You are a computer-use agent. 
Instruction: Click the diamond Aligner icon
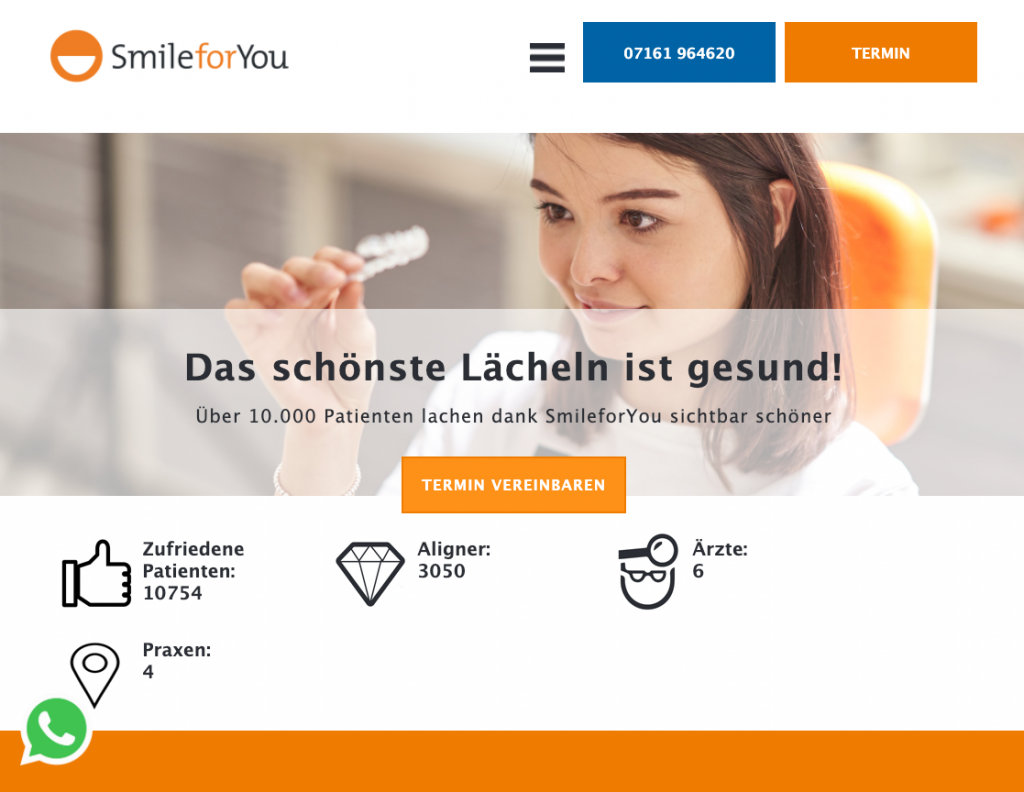tap(370, 573)
